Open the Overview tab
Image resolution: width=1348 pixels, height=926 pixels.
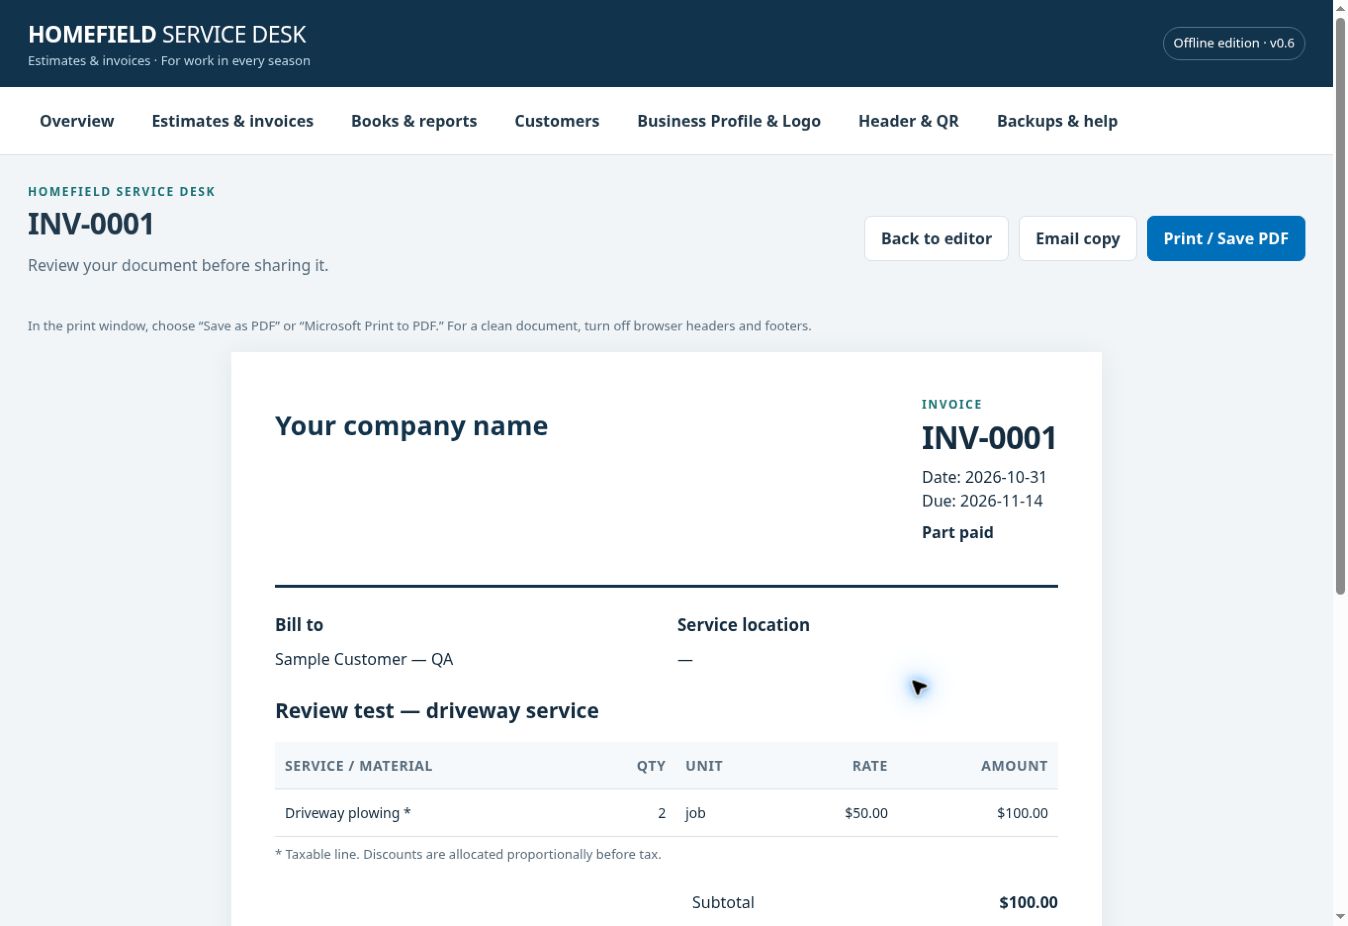click(77, 121)
